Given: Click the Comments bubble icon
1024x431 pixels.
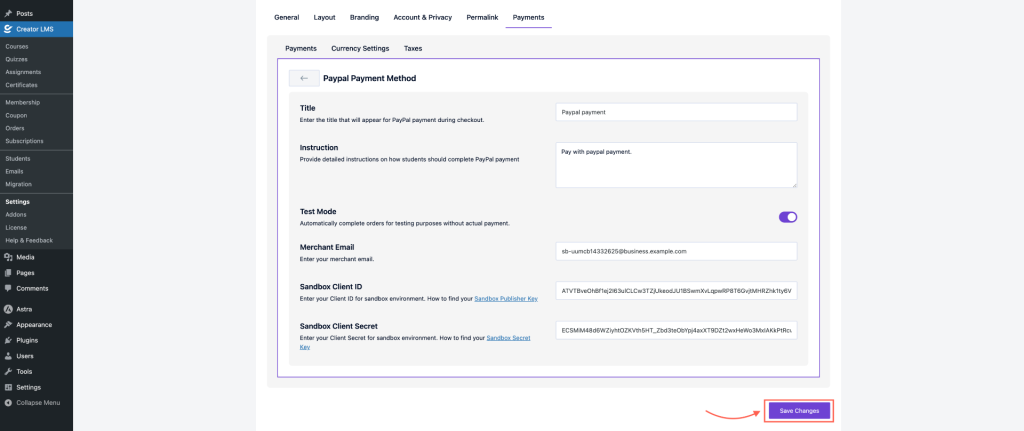Looking at the screenshot, I should 9,288.
